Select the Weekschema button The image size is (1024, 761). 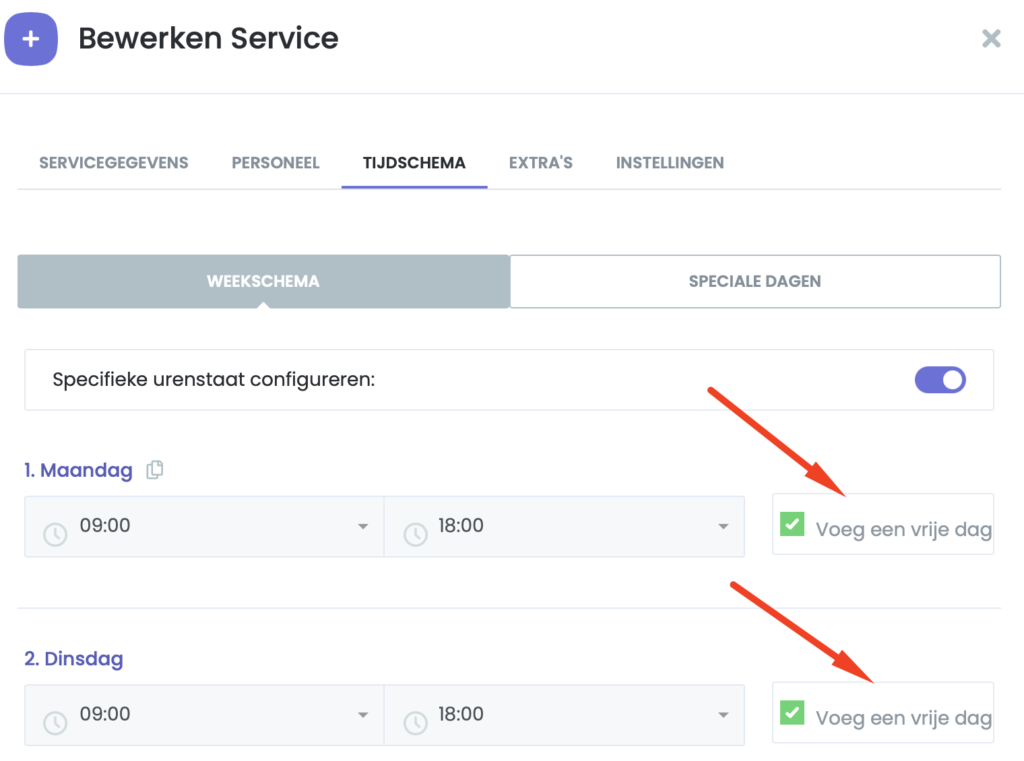click(x=263, y=281)
